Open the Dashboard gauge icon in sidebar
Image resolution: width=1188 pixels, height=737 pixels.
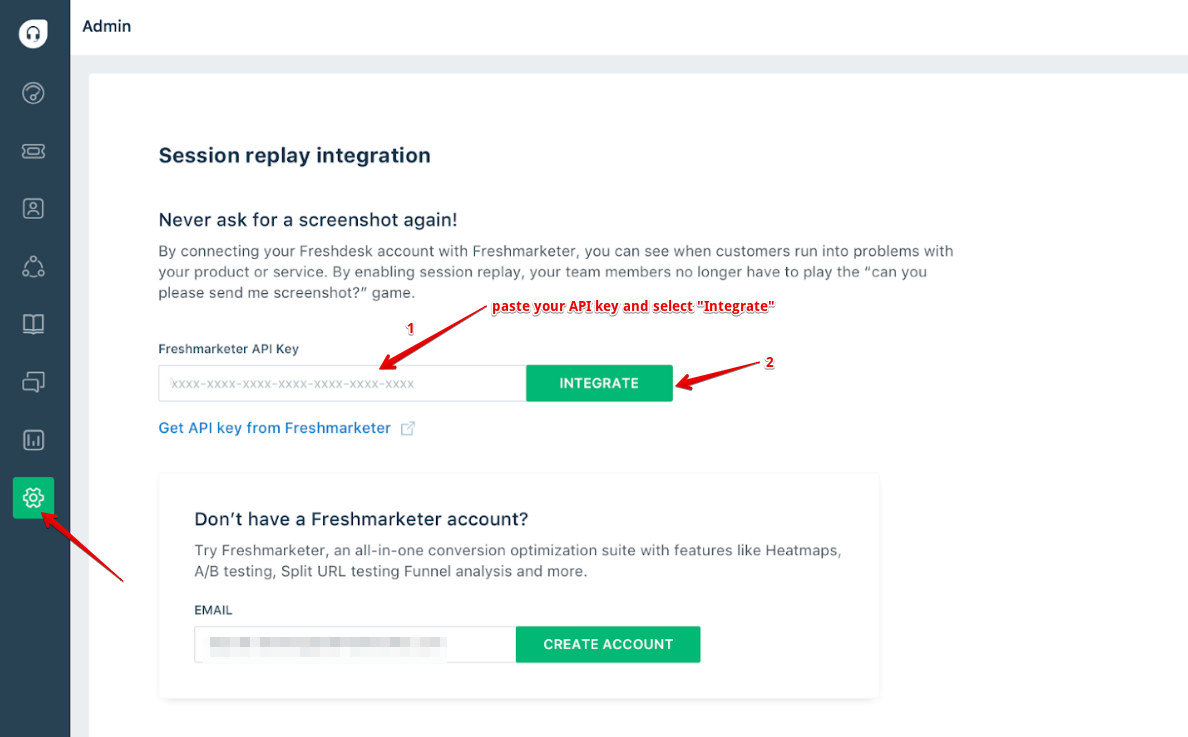pos(33,93)
